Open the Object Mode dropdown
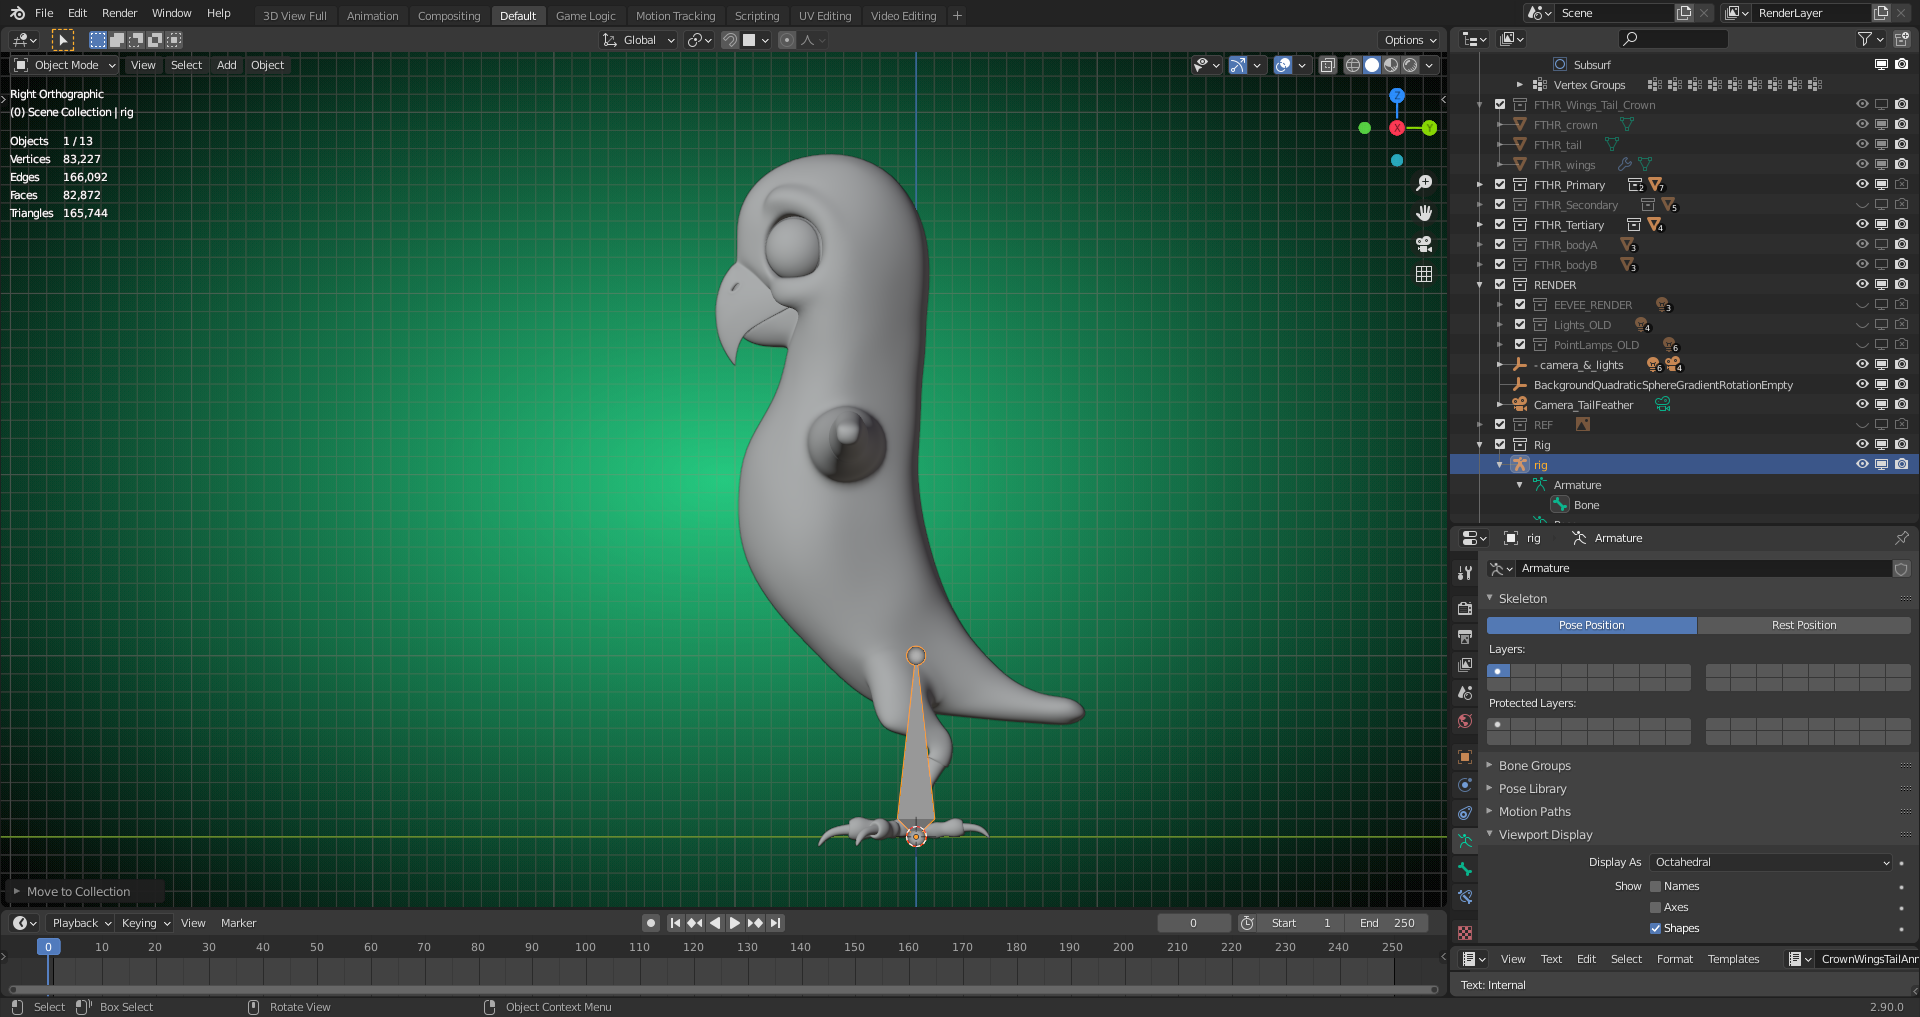Viewport: 1920px width, 1017px height. pos(66,65)
